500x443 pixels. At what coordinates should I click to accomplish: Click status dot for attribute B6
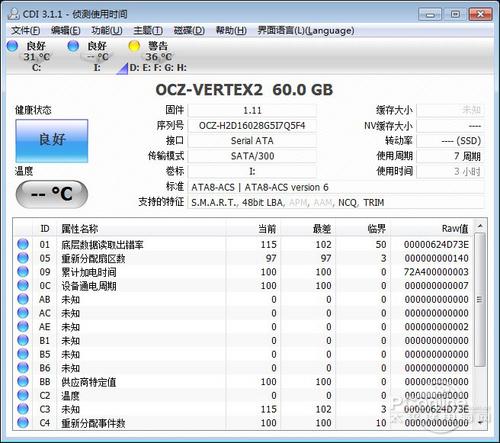(x=23, y=367)
